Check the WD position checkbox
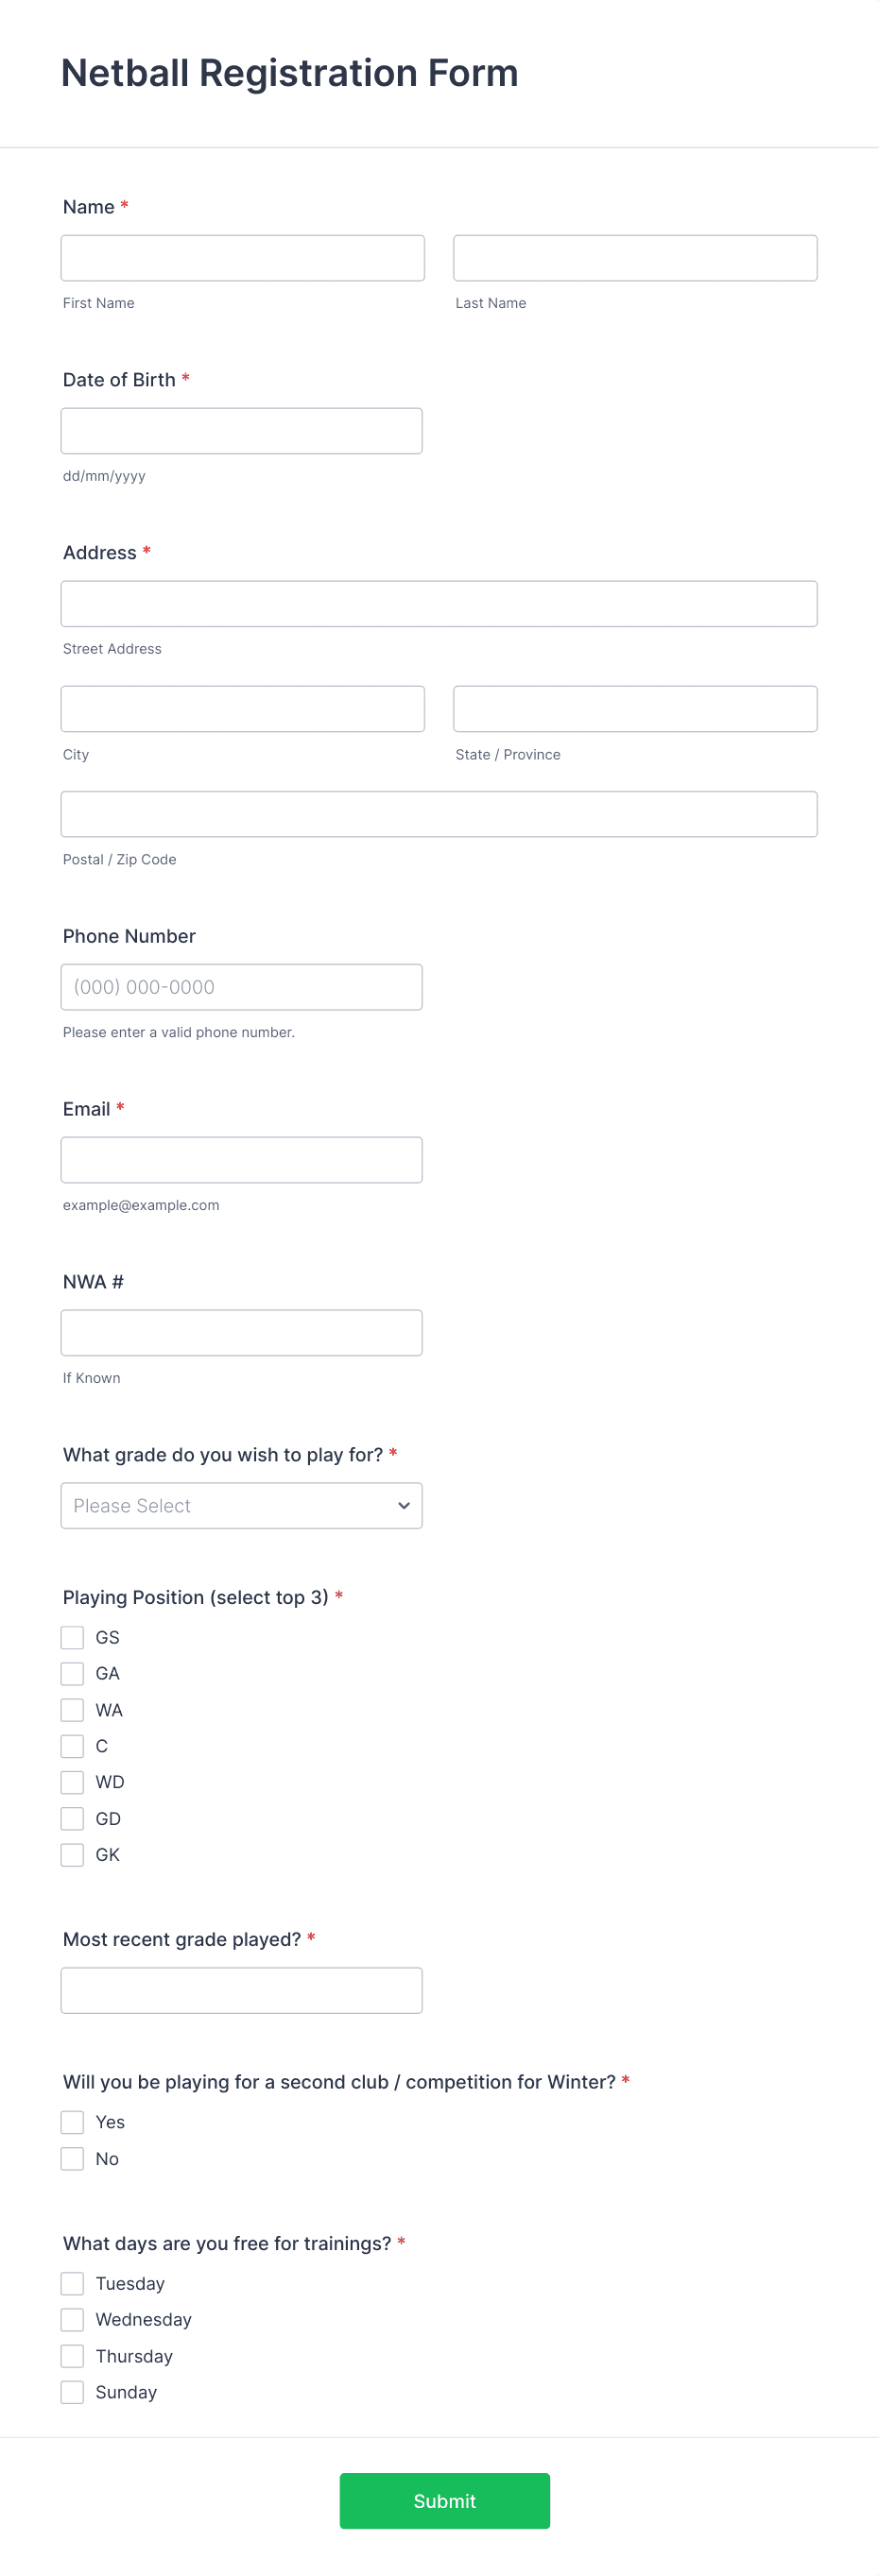 71,1781
